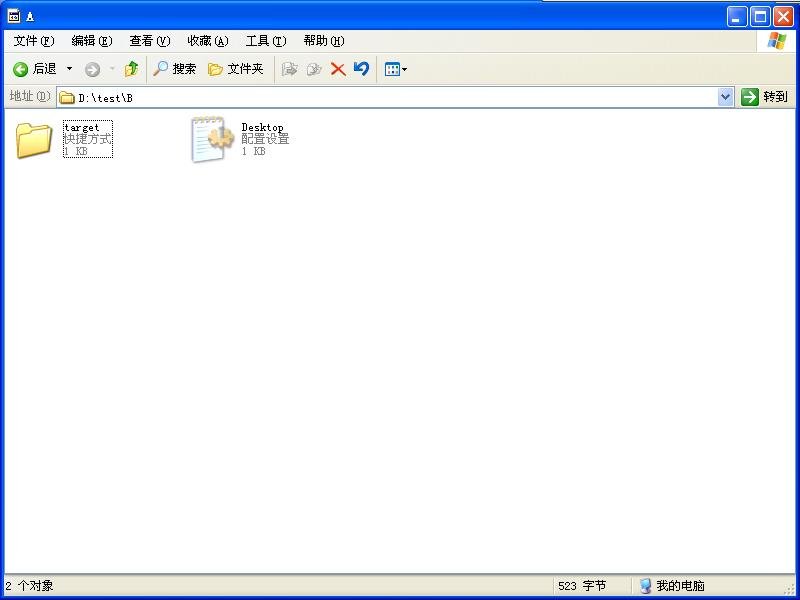Click the red X Delete icon
This screenshot has width=800, height=600.
coord(338,69)
